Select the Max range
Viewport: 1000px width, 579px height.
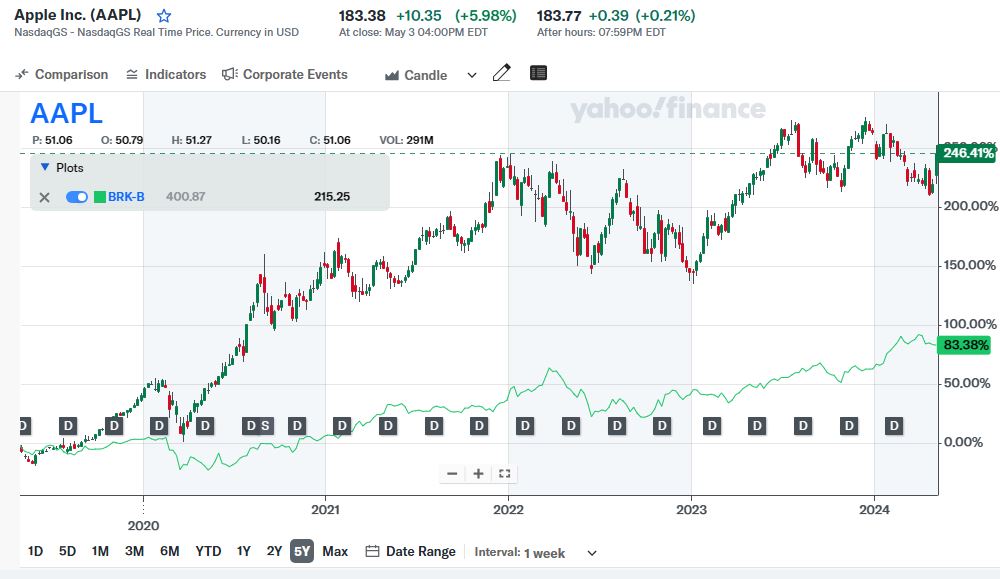click(x=335, y=552)
